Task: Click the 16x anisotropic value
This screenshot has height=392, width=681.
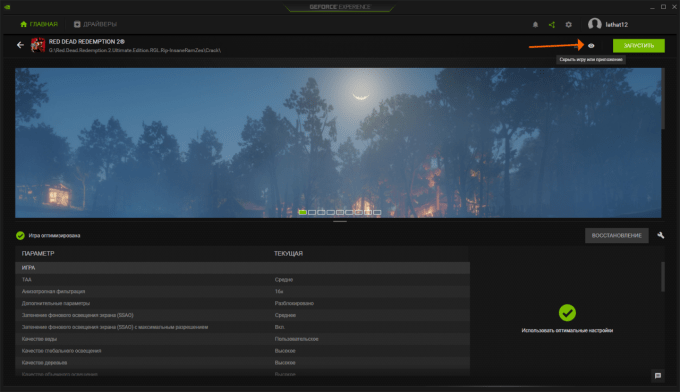Action: (279, 291)
